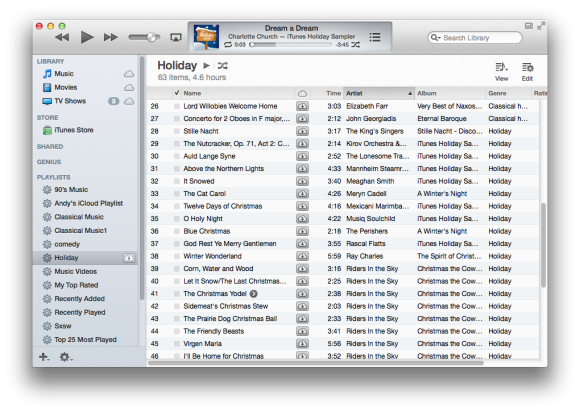This screenshot has width=580, height=412.
Task: Toggle the repeat icon beside the elapsed time
Action: click(x=228, y=45)
